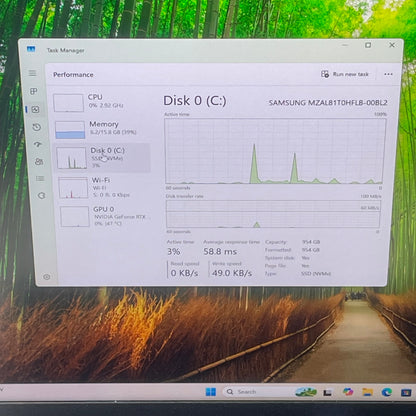Minimize the Task Manager window
The height and width of the screenshot is (416, 416).
pyautogui.click(x=345, y=45)
